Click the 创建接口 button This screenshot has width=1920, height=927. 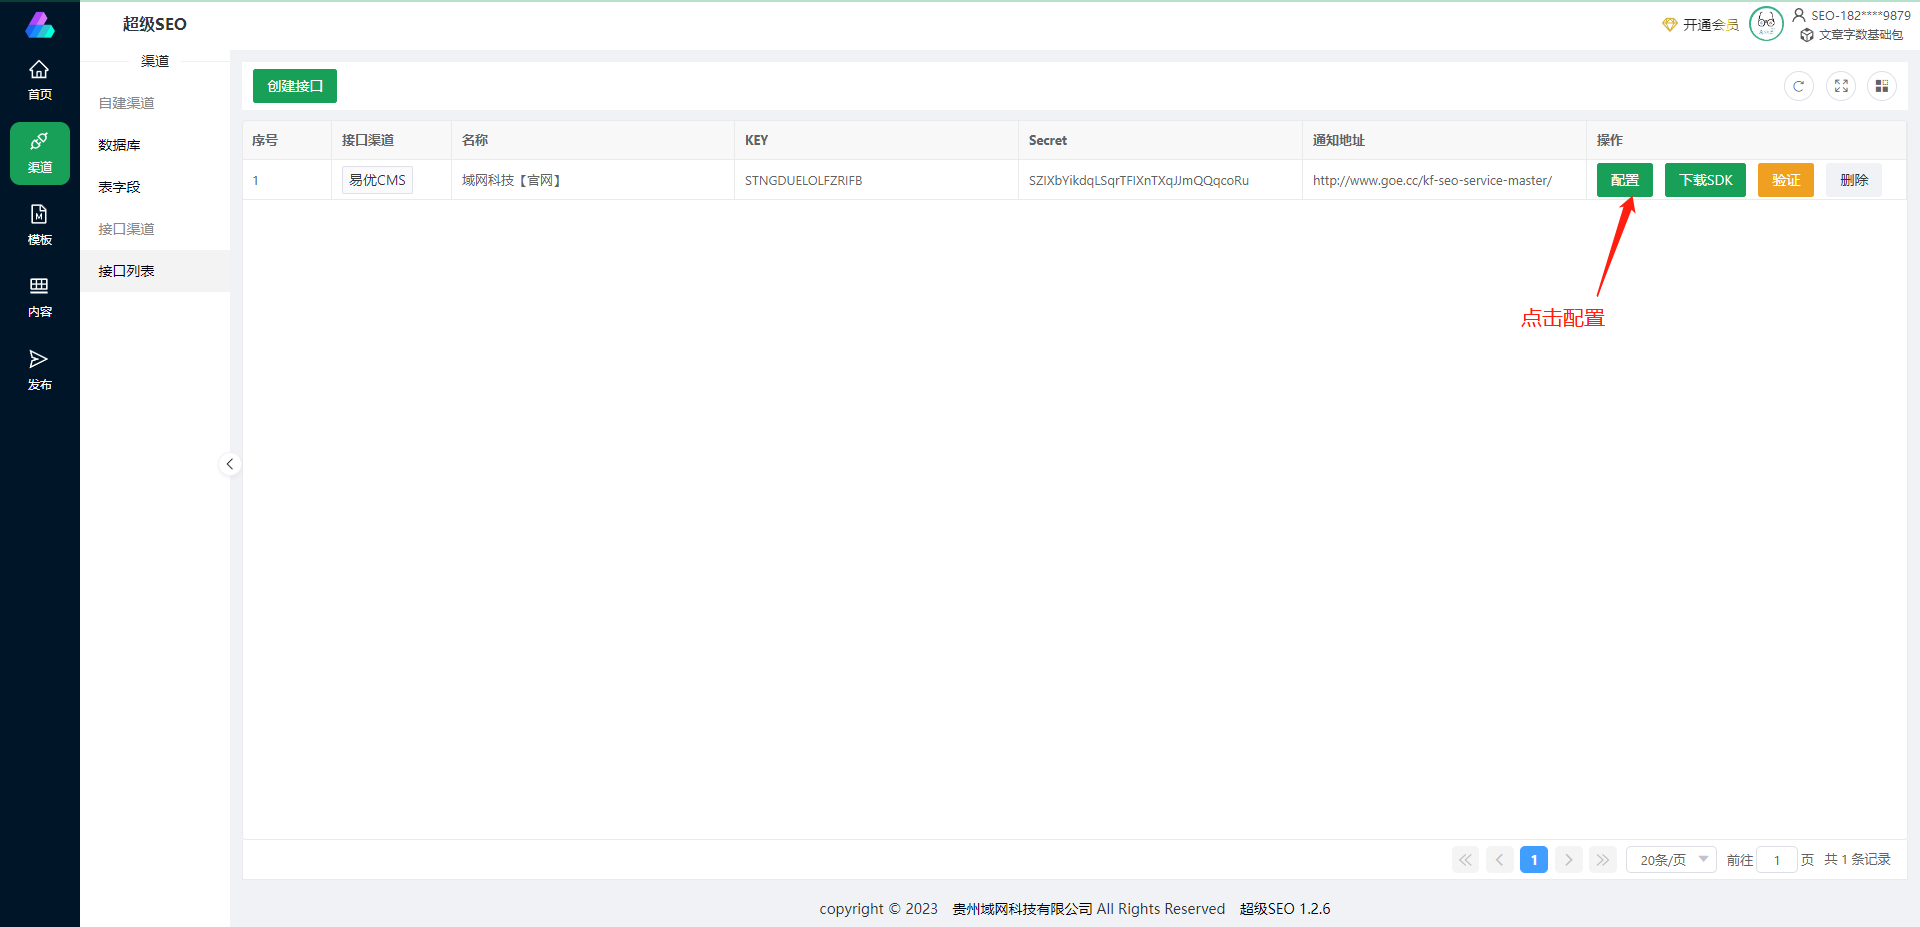(x=295, y=86)
